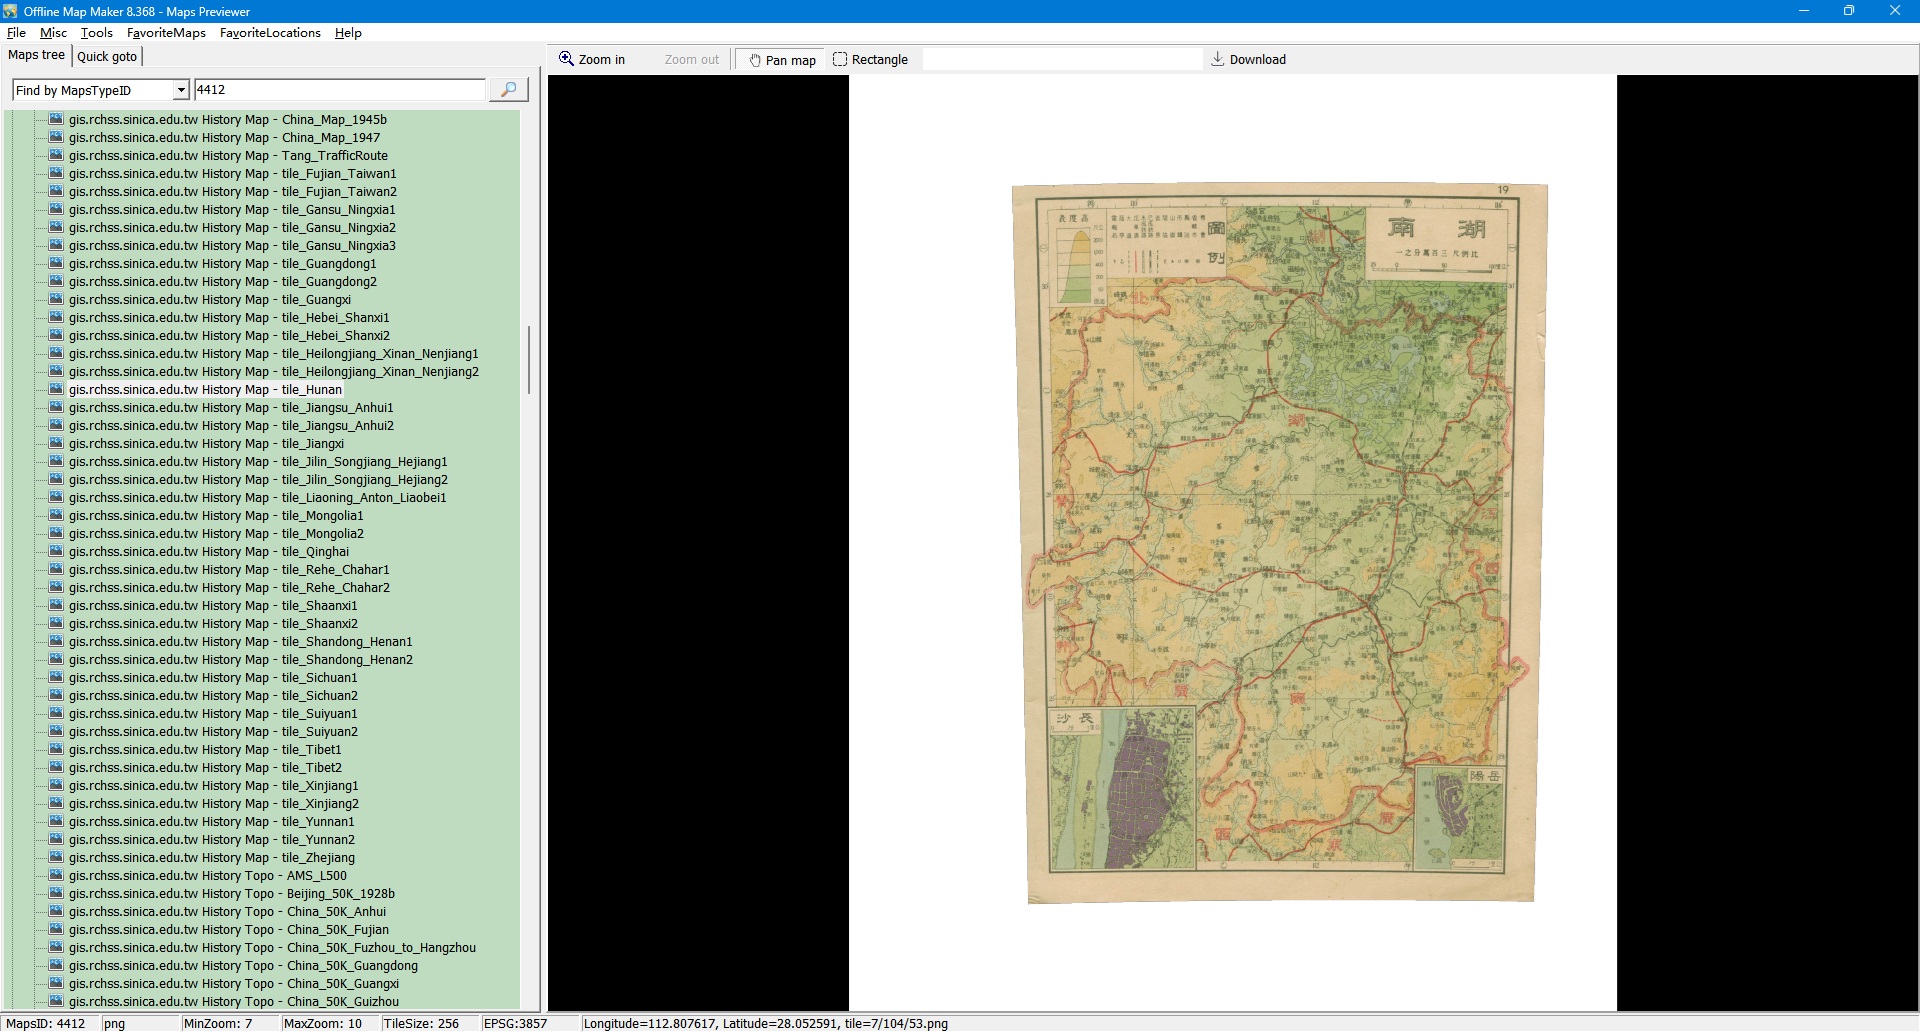Image resolution: width=1920 pixels, height=1032 pixels.
Task: Click the Download icon button
Action: (1248, 60)
